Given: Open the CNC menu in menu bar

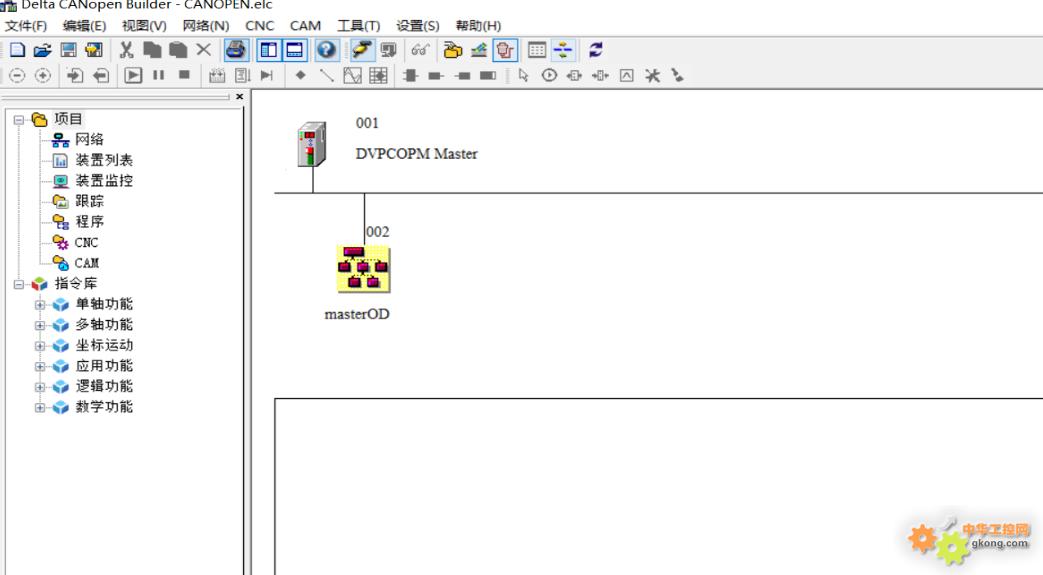Looking at the screenshot, I should 259,25.
